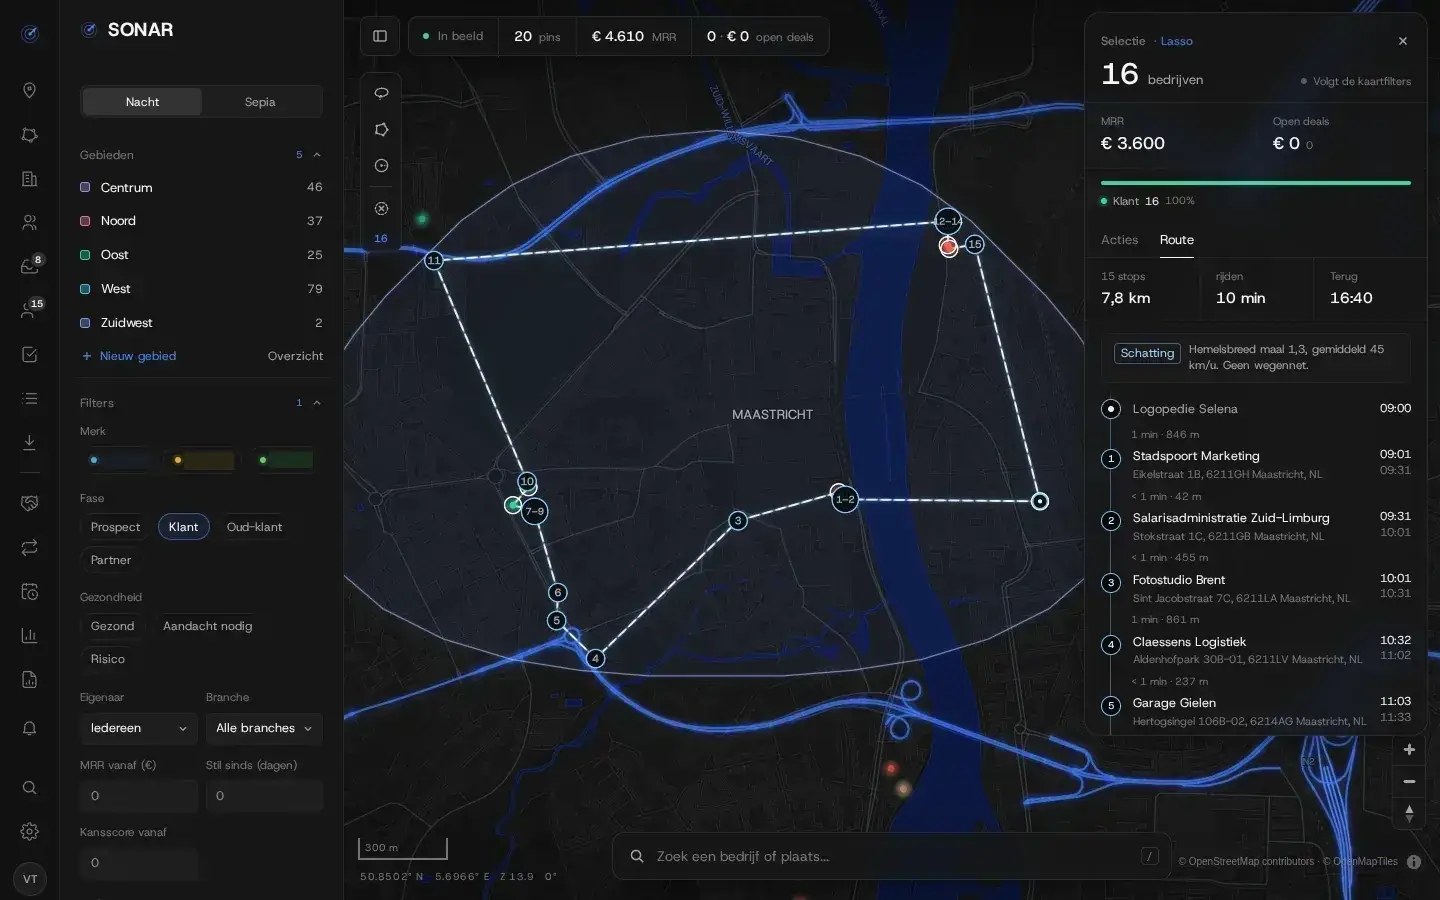Open the download icon in the sidebar

pos(30,442)
